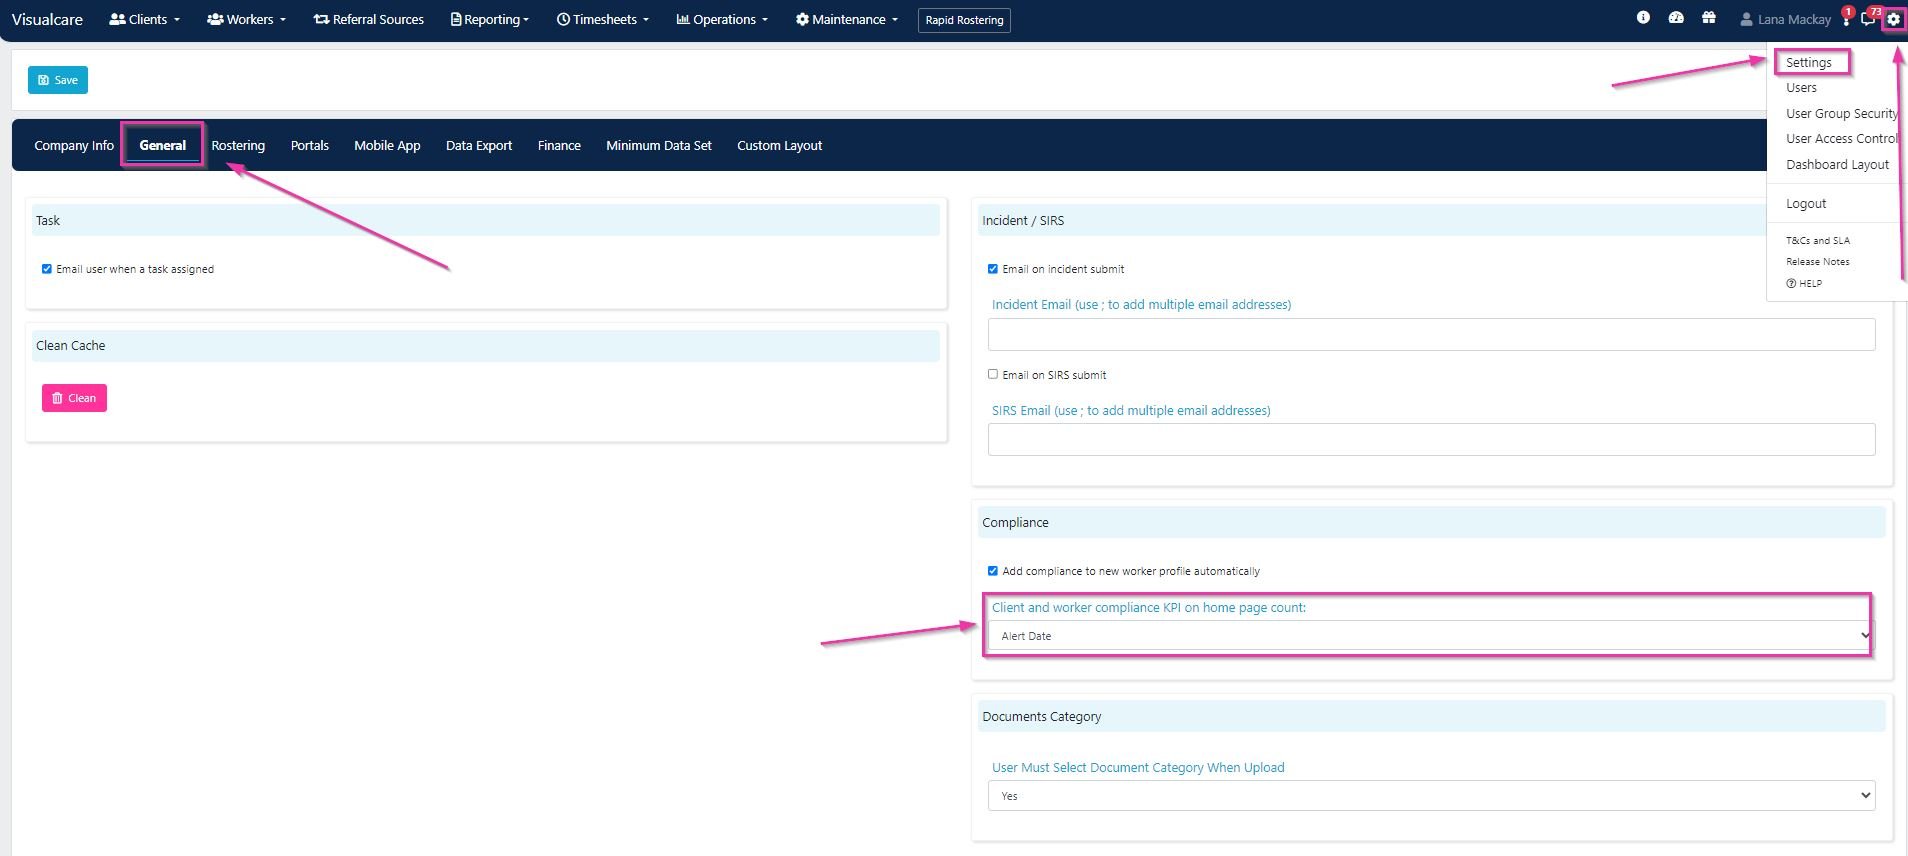Click the Visualcare logo
The image size is (1908, 856).
click(x=47, y=19)
